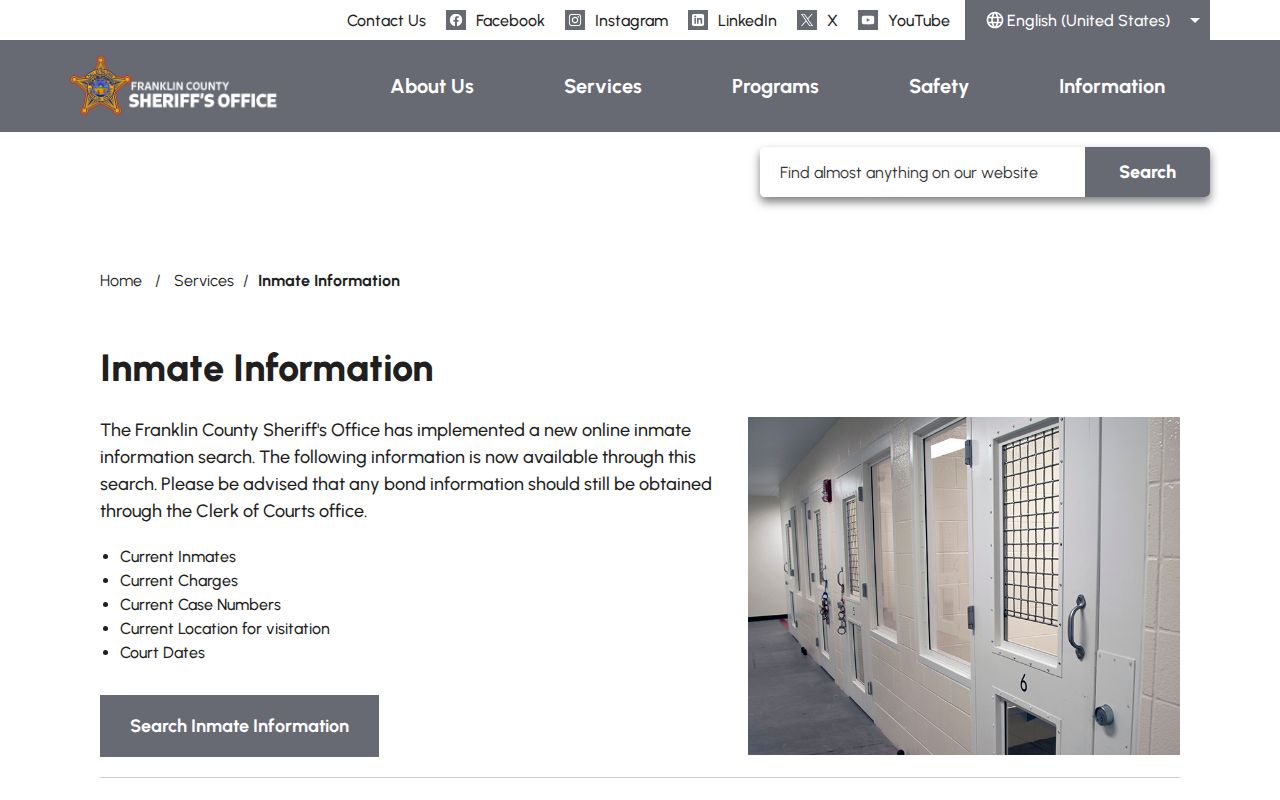Click 'Current Location for visitation' list item
Viewport: 1280px width, 800px height.
(x=225, y=629)
